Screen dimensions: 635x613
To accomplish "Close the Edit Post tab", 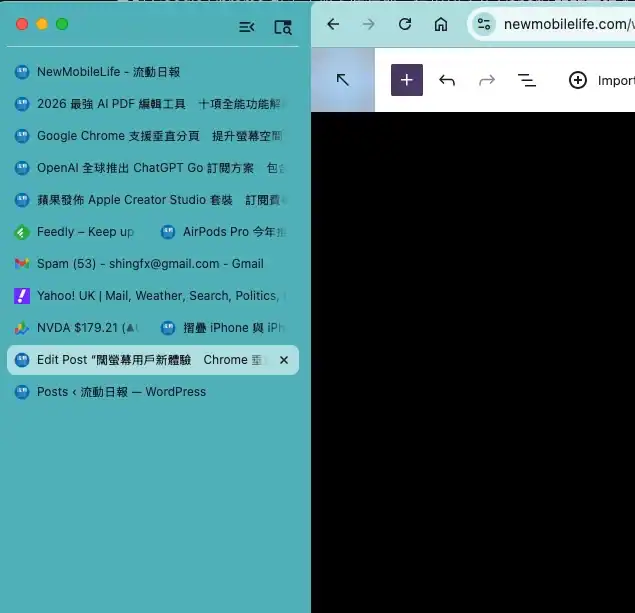I will 284,360.
